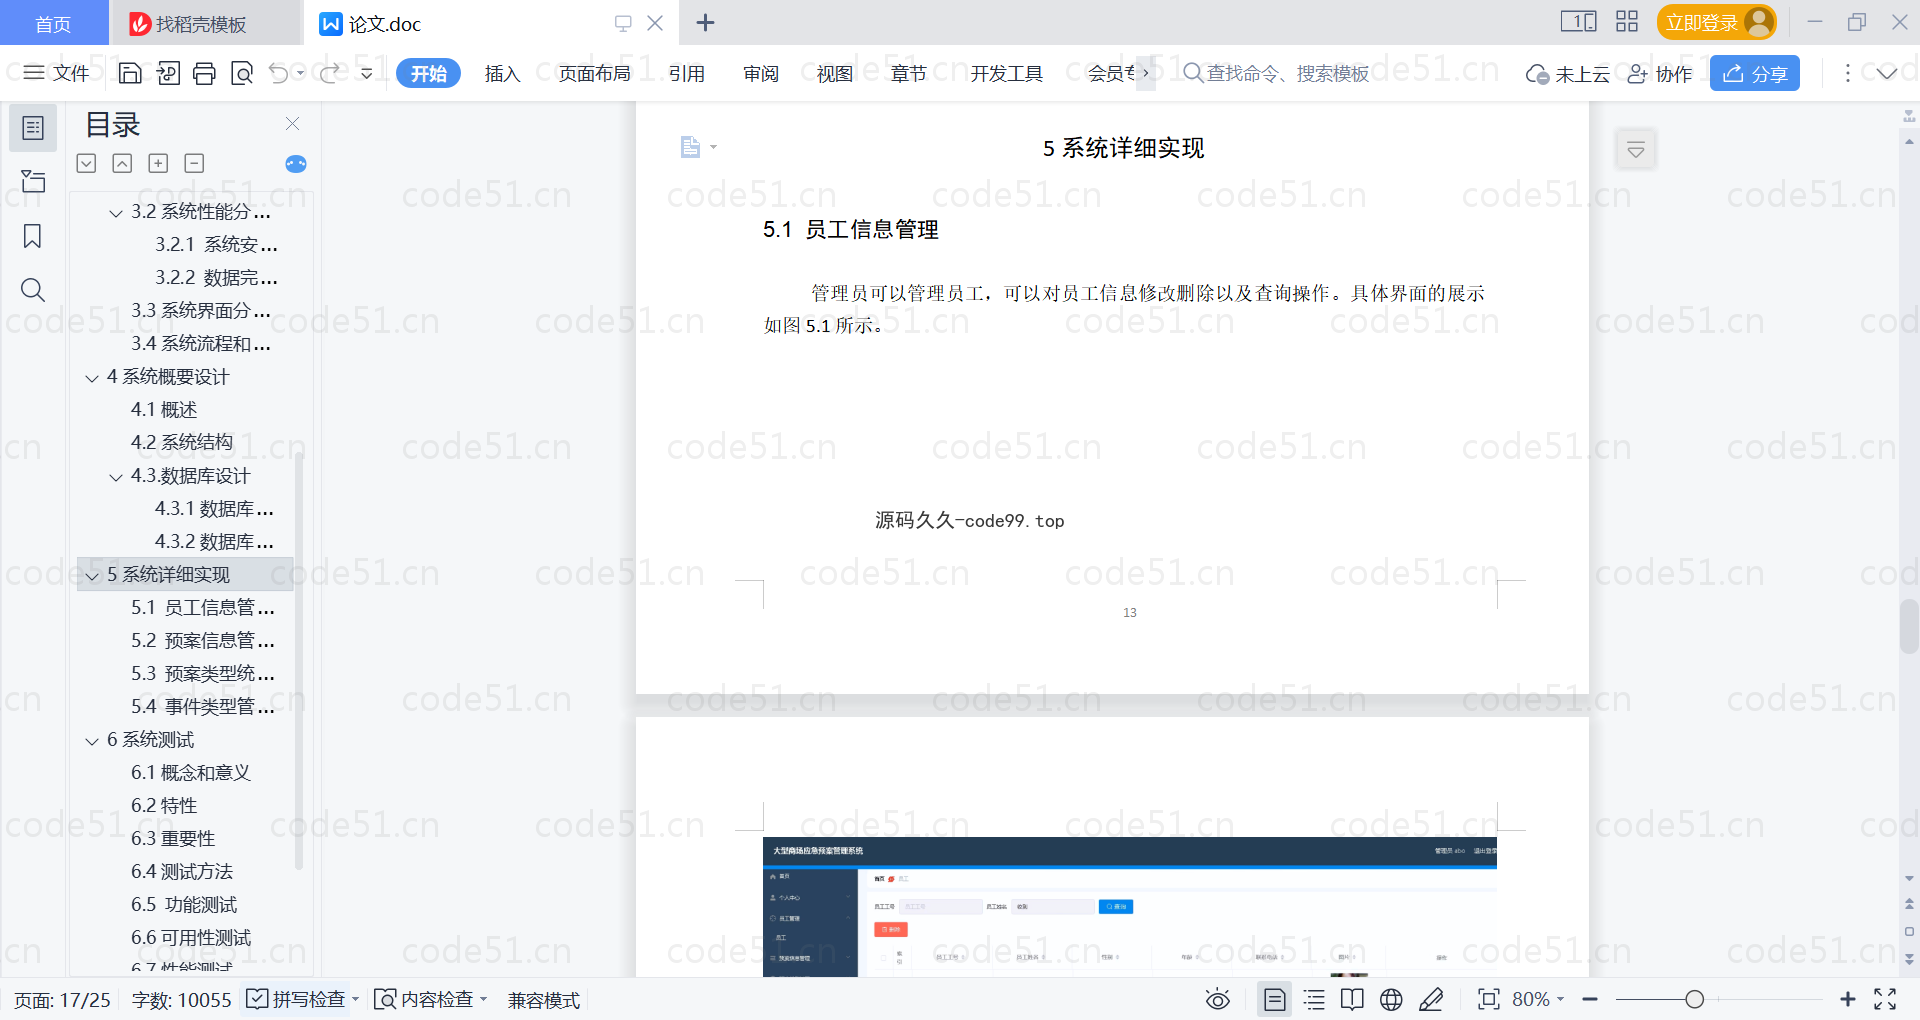Viewport: 1920px width, 1020px height.
Task: Click the zoom out minus button
Action: pyautogui.click(x=1590, y=999)
